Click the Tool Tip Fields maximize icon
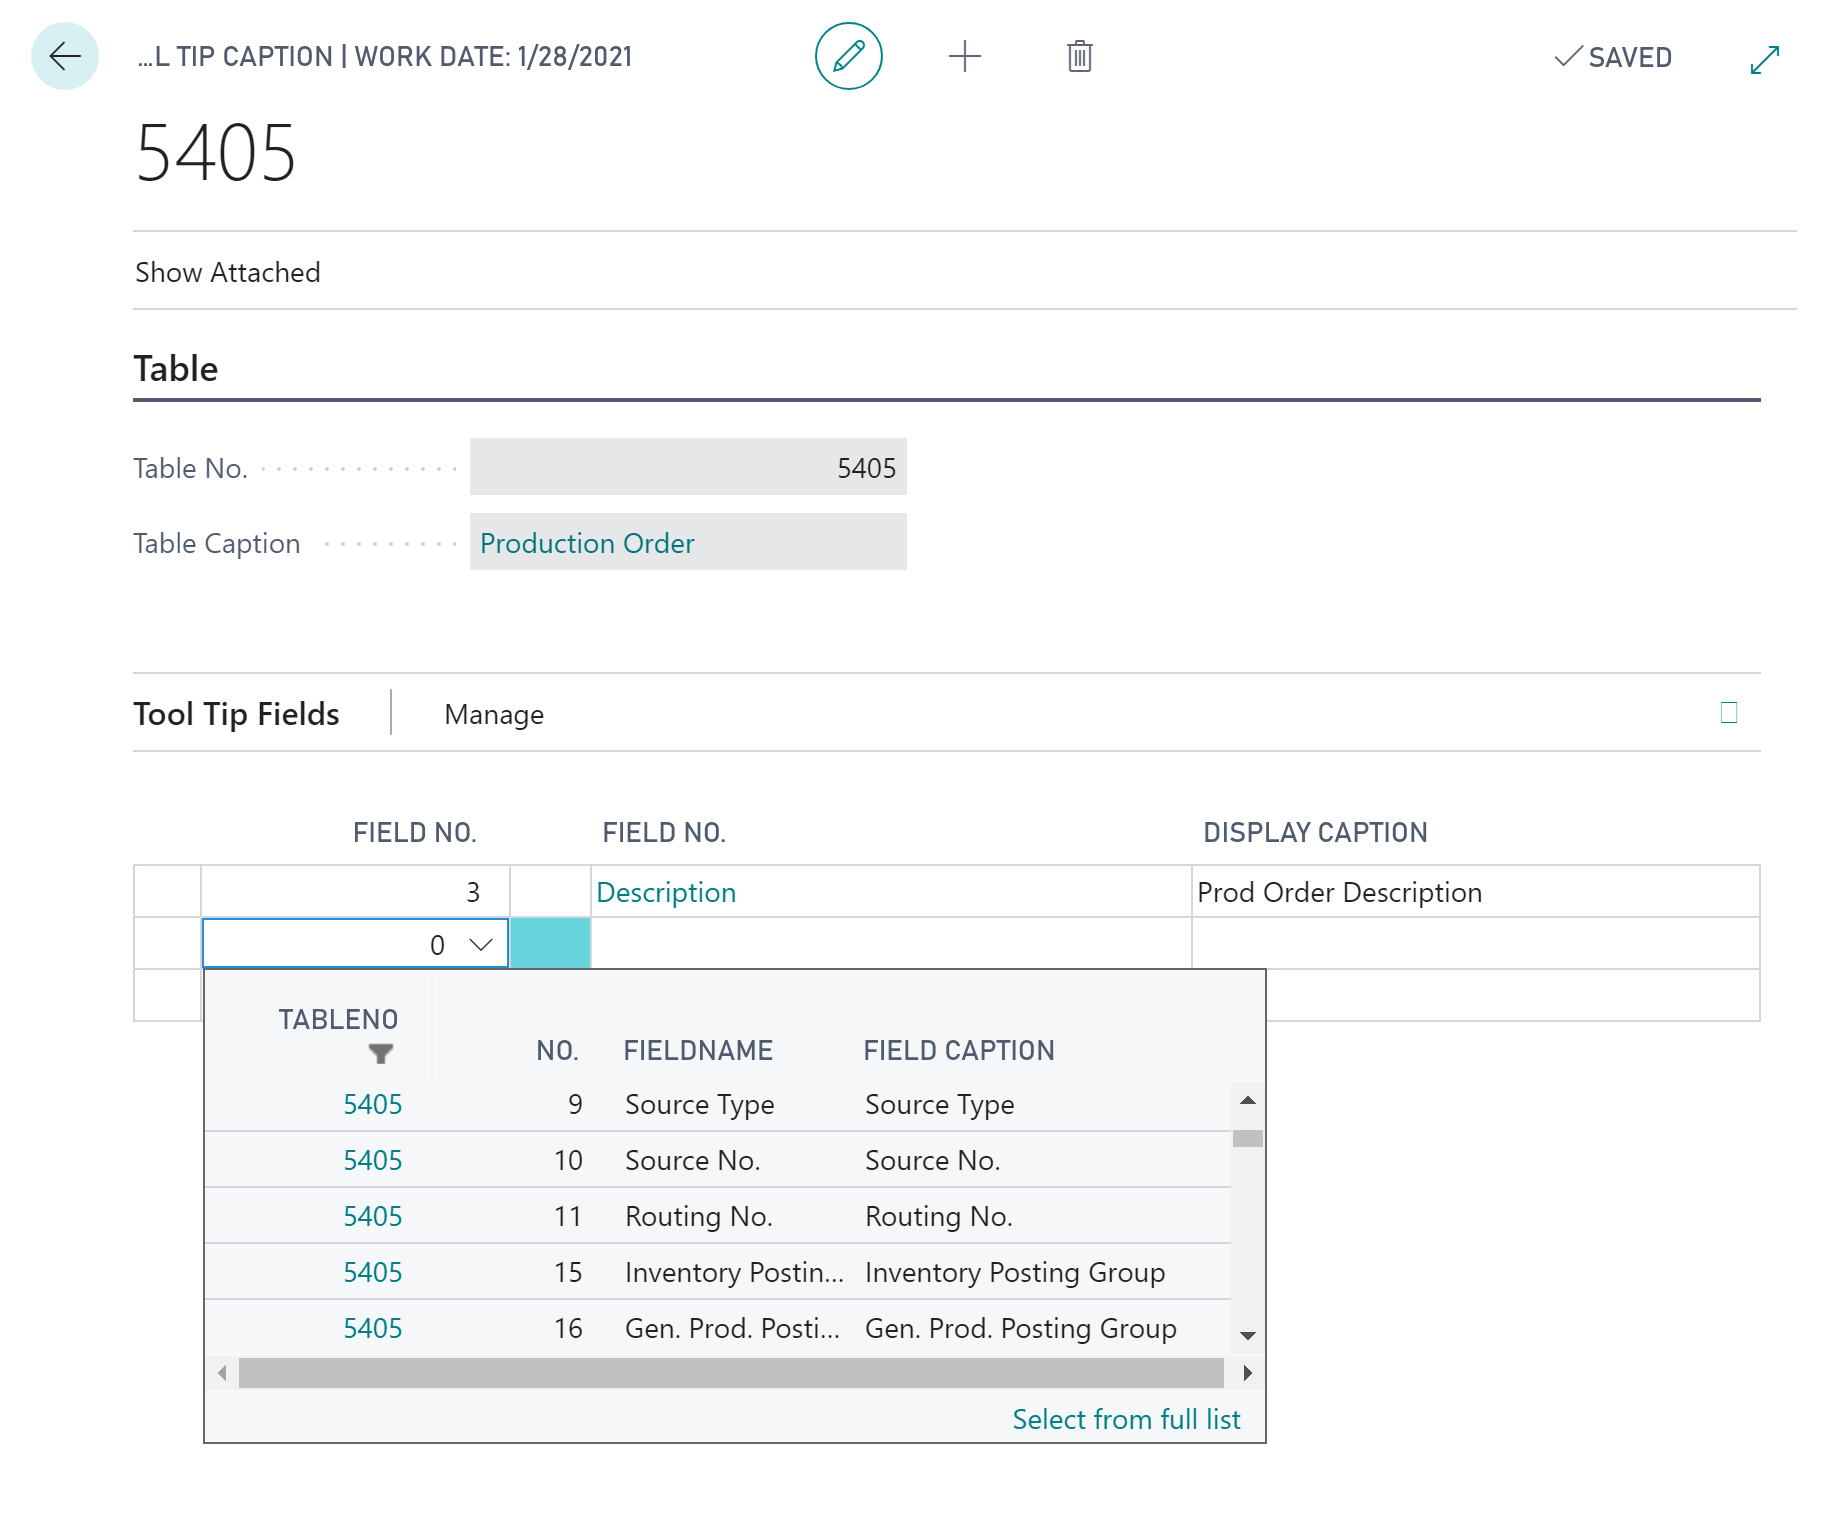Image resolution: width=1825 pixels, height=1519 pixels. coord(1728,713)
